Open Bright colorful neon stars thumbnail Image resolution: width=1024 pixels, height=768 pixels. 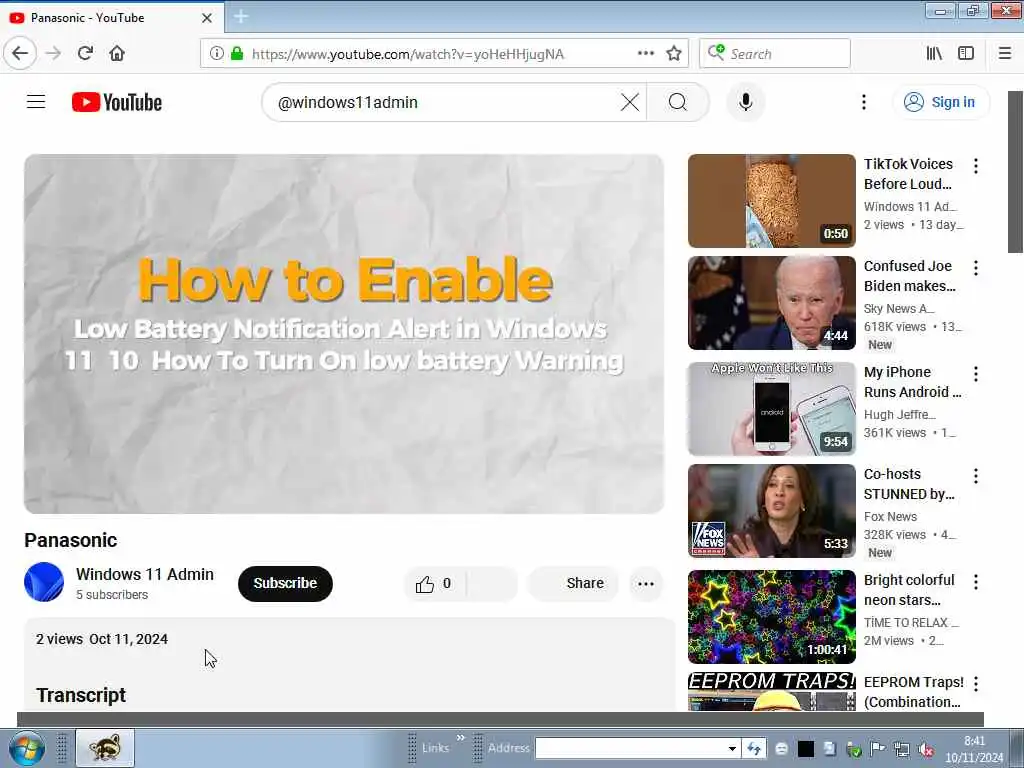pos(771,616)
